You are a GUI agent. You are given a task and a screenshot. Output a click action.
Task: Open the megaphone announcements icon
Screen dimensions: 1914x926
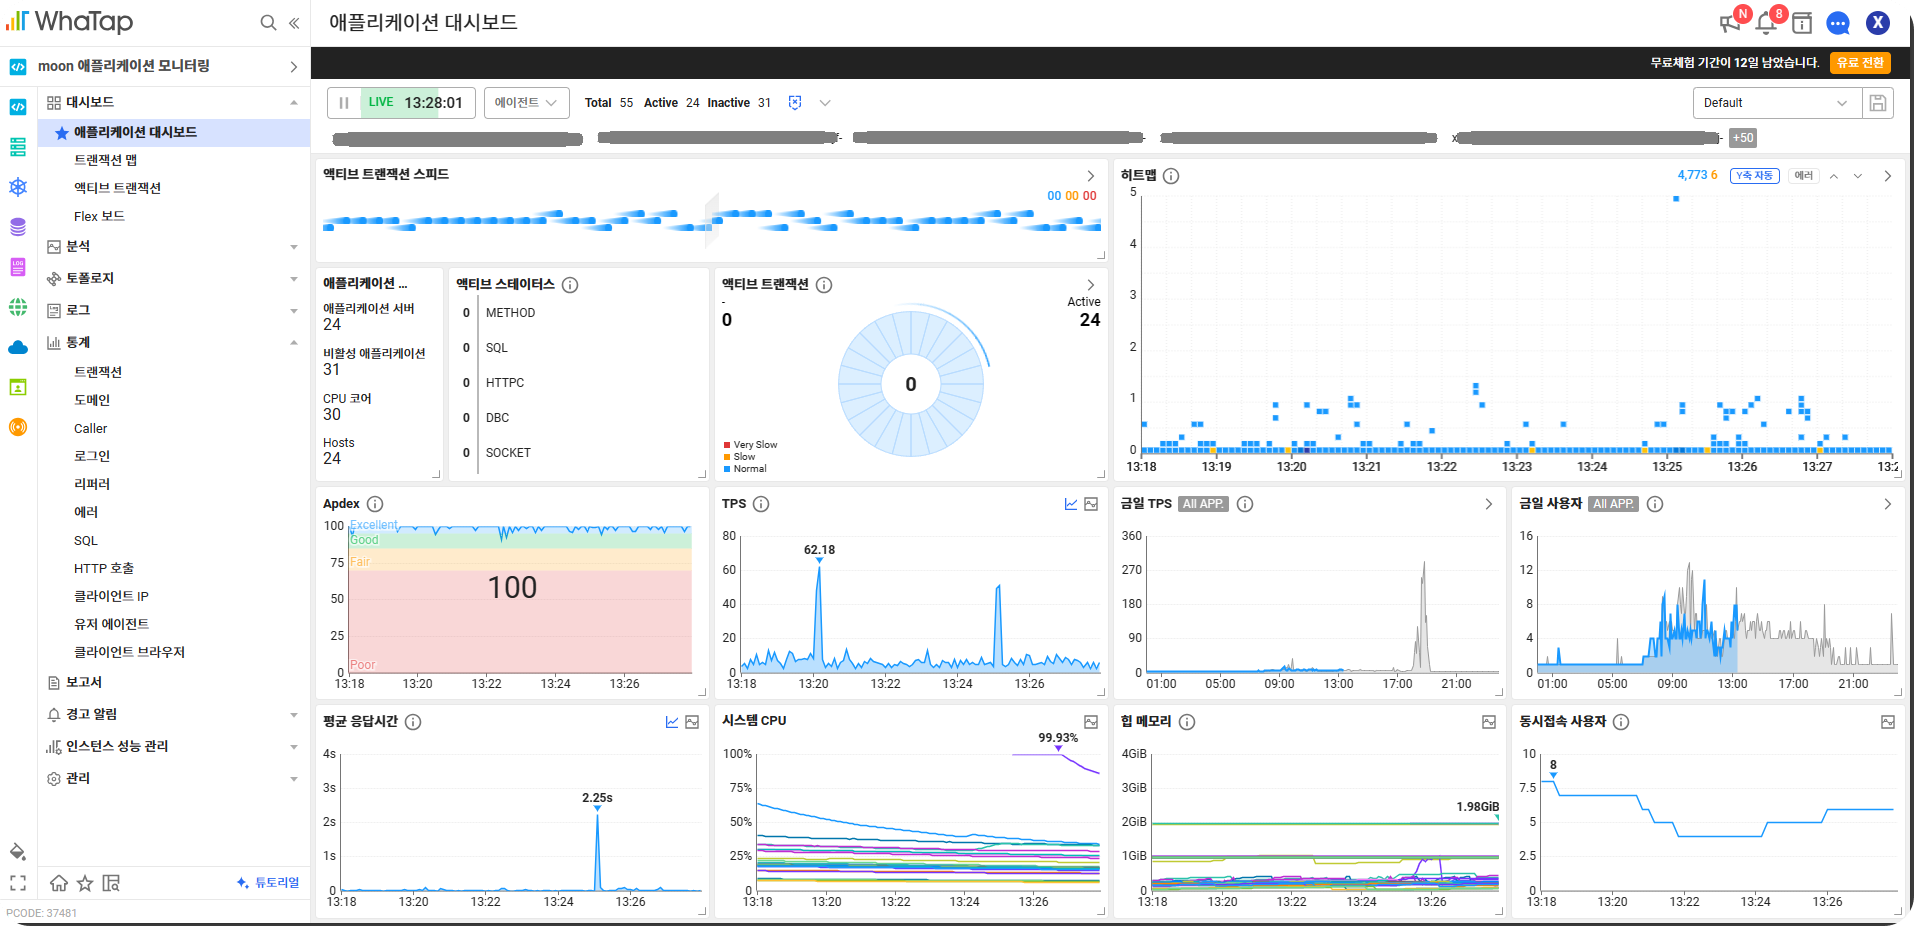pos(1729,23)
